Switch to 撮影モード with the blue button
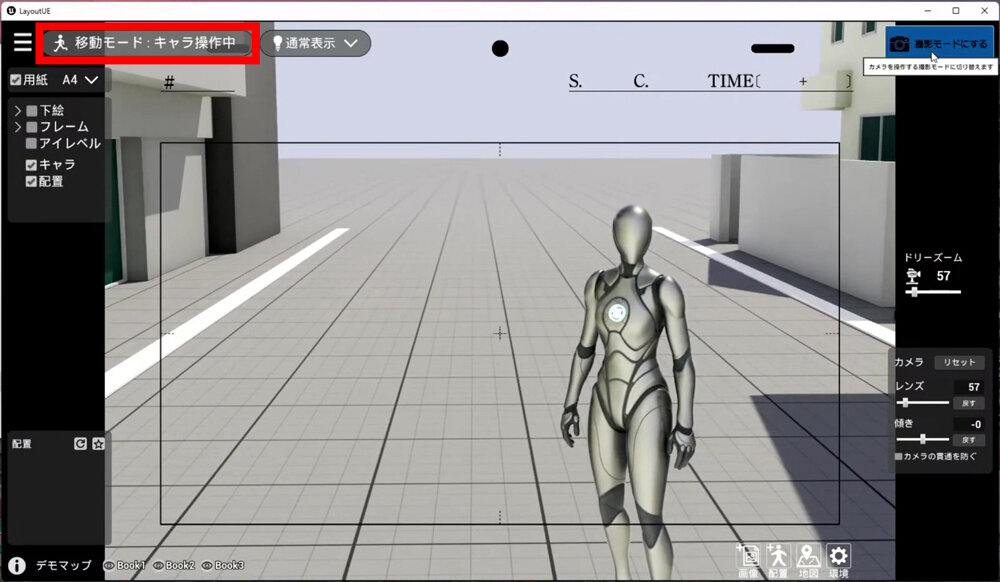Screen dimensions: 1000x582 (939, 44)
